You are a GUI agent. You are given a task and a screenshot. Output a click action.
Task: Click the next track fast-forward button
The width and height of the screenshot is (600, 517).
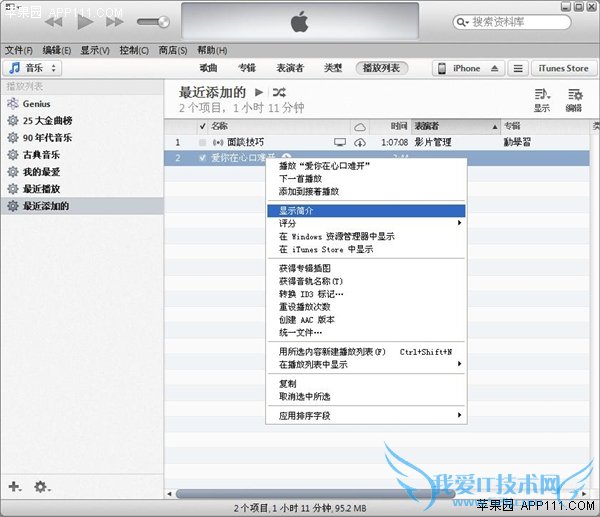point(114,22)
